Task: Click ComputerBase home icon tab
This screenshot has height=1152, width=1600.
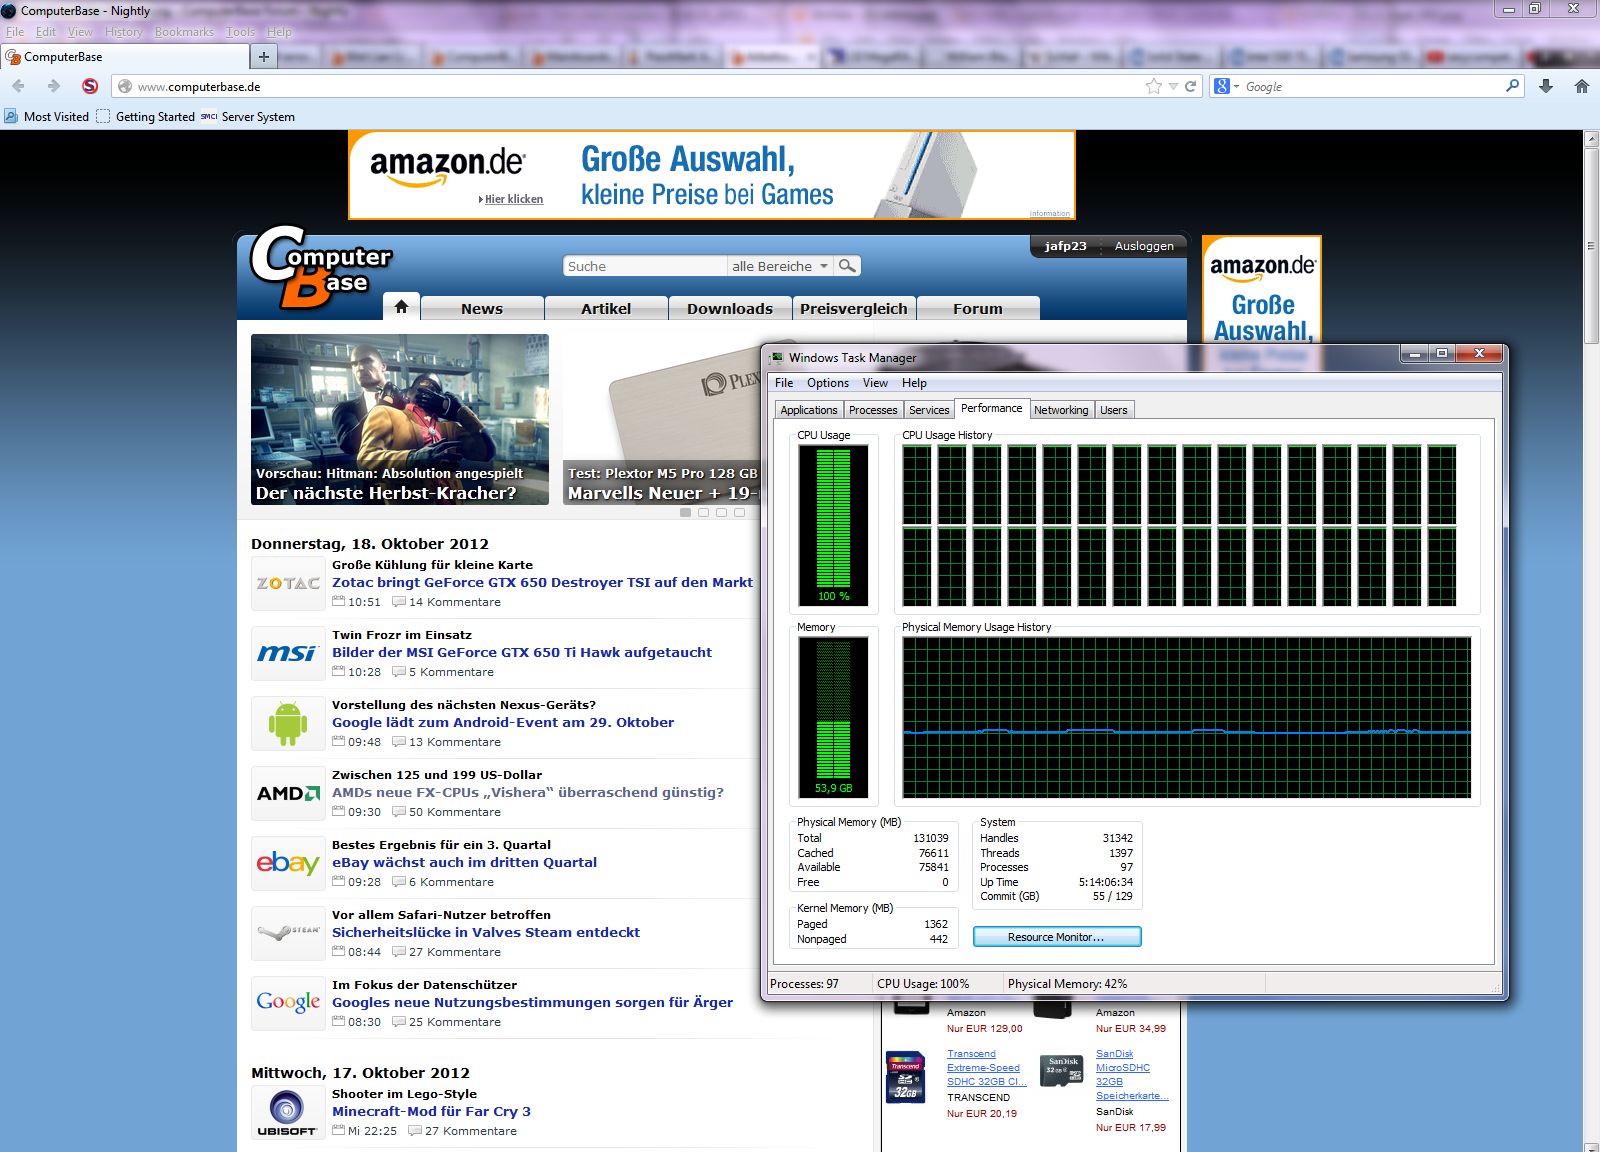Action: pos(401,307)
